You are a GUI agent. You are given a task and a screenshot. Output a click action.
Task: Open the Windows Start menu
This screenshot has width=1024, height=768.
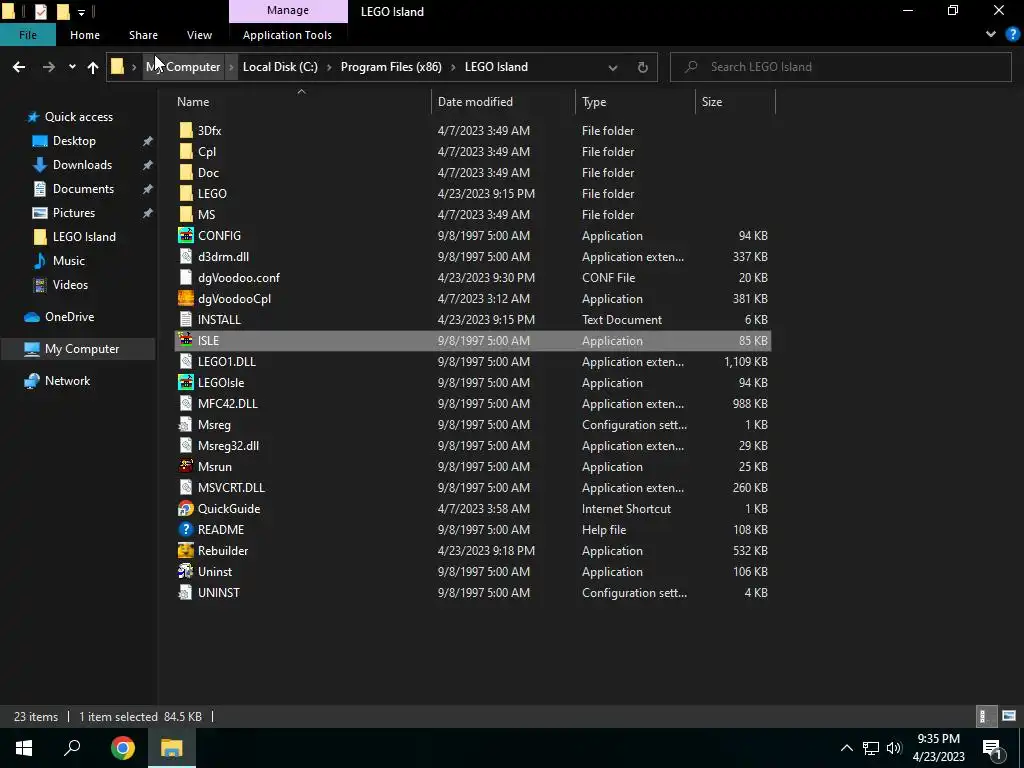pos(24,748)
